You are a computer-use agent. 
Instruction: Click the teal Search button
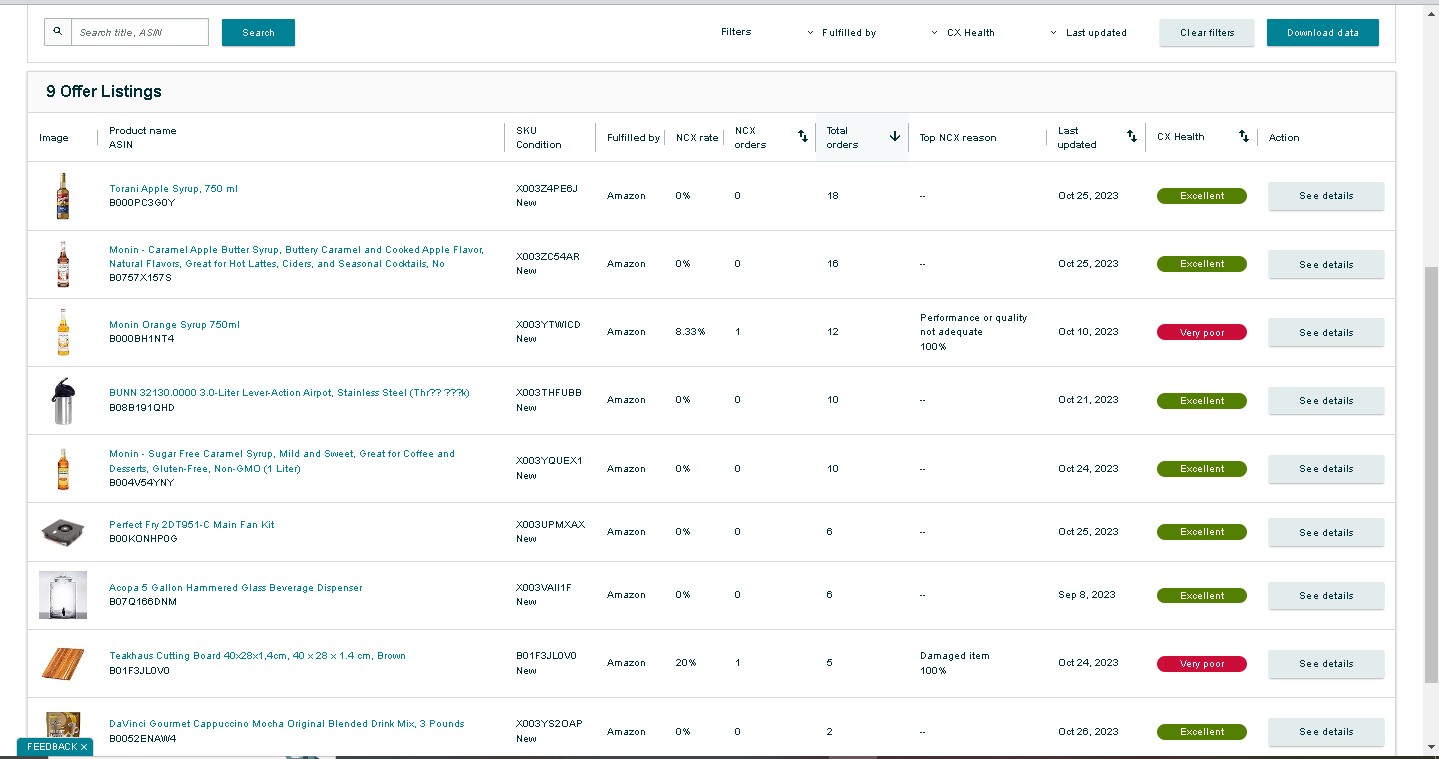258,32
